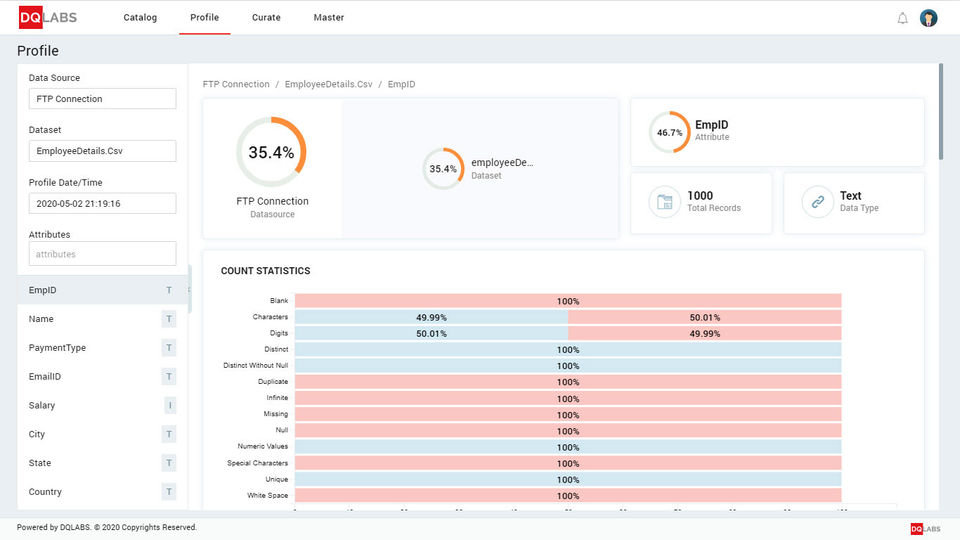Click the Infinite 100% bar
Viewport: 960px width, 540px height.
568,398
